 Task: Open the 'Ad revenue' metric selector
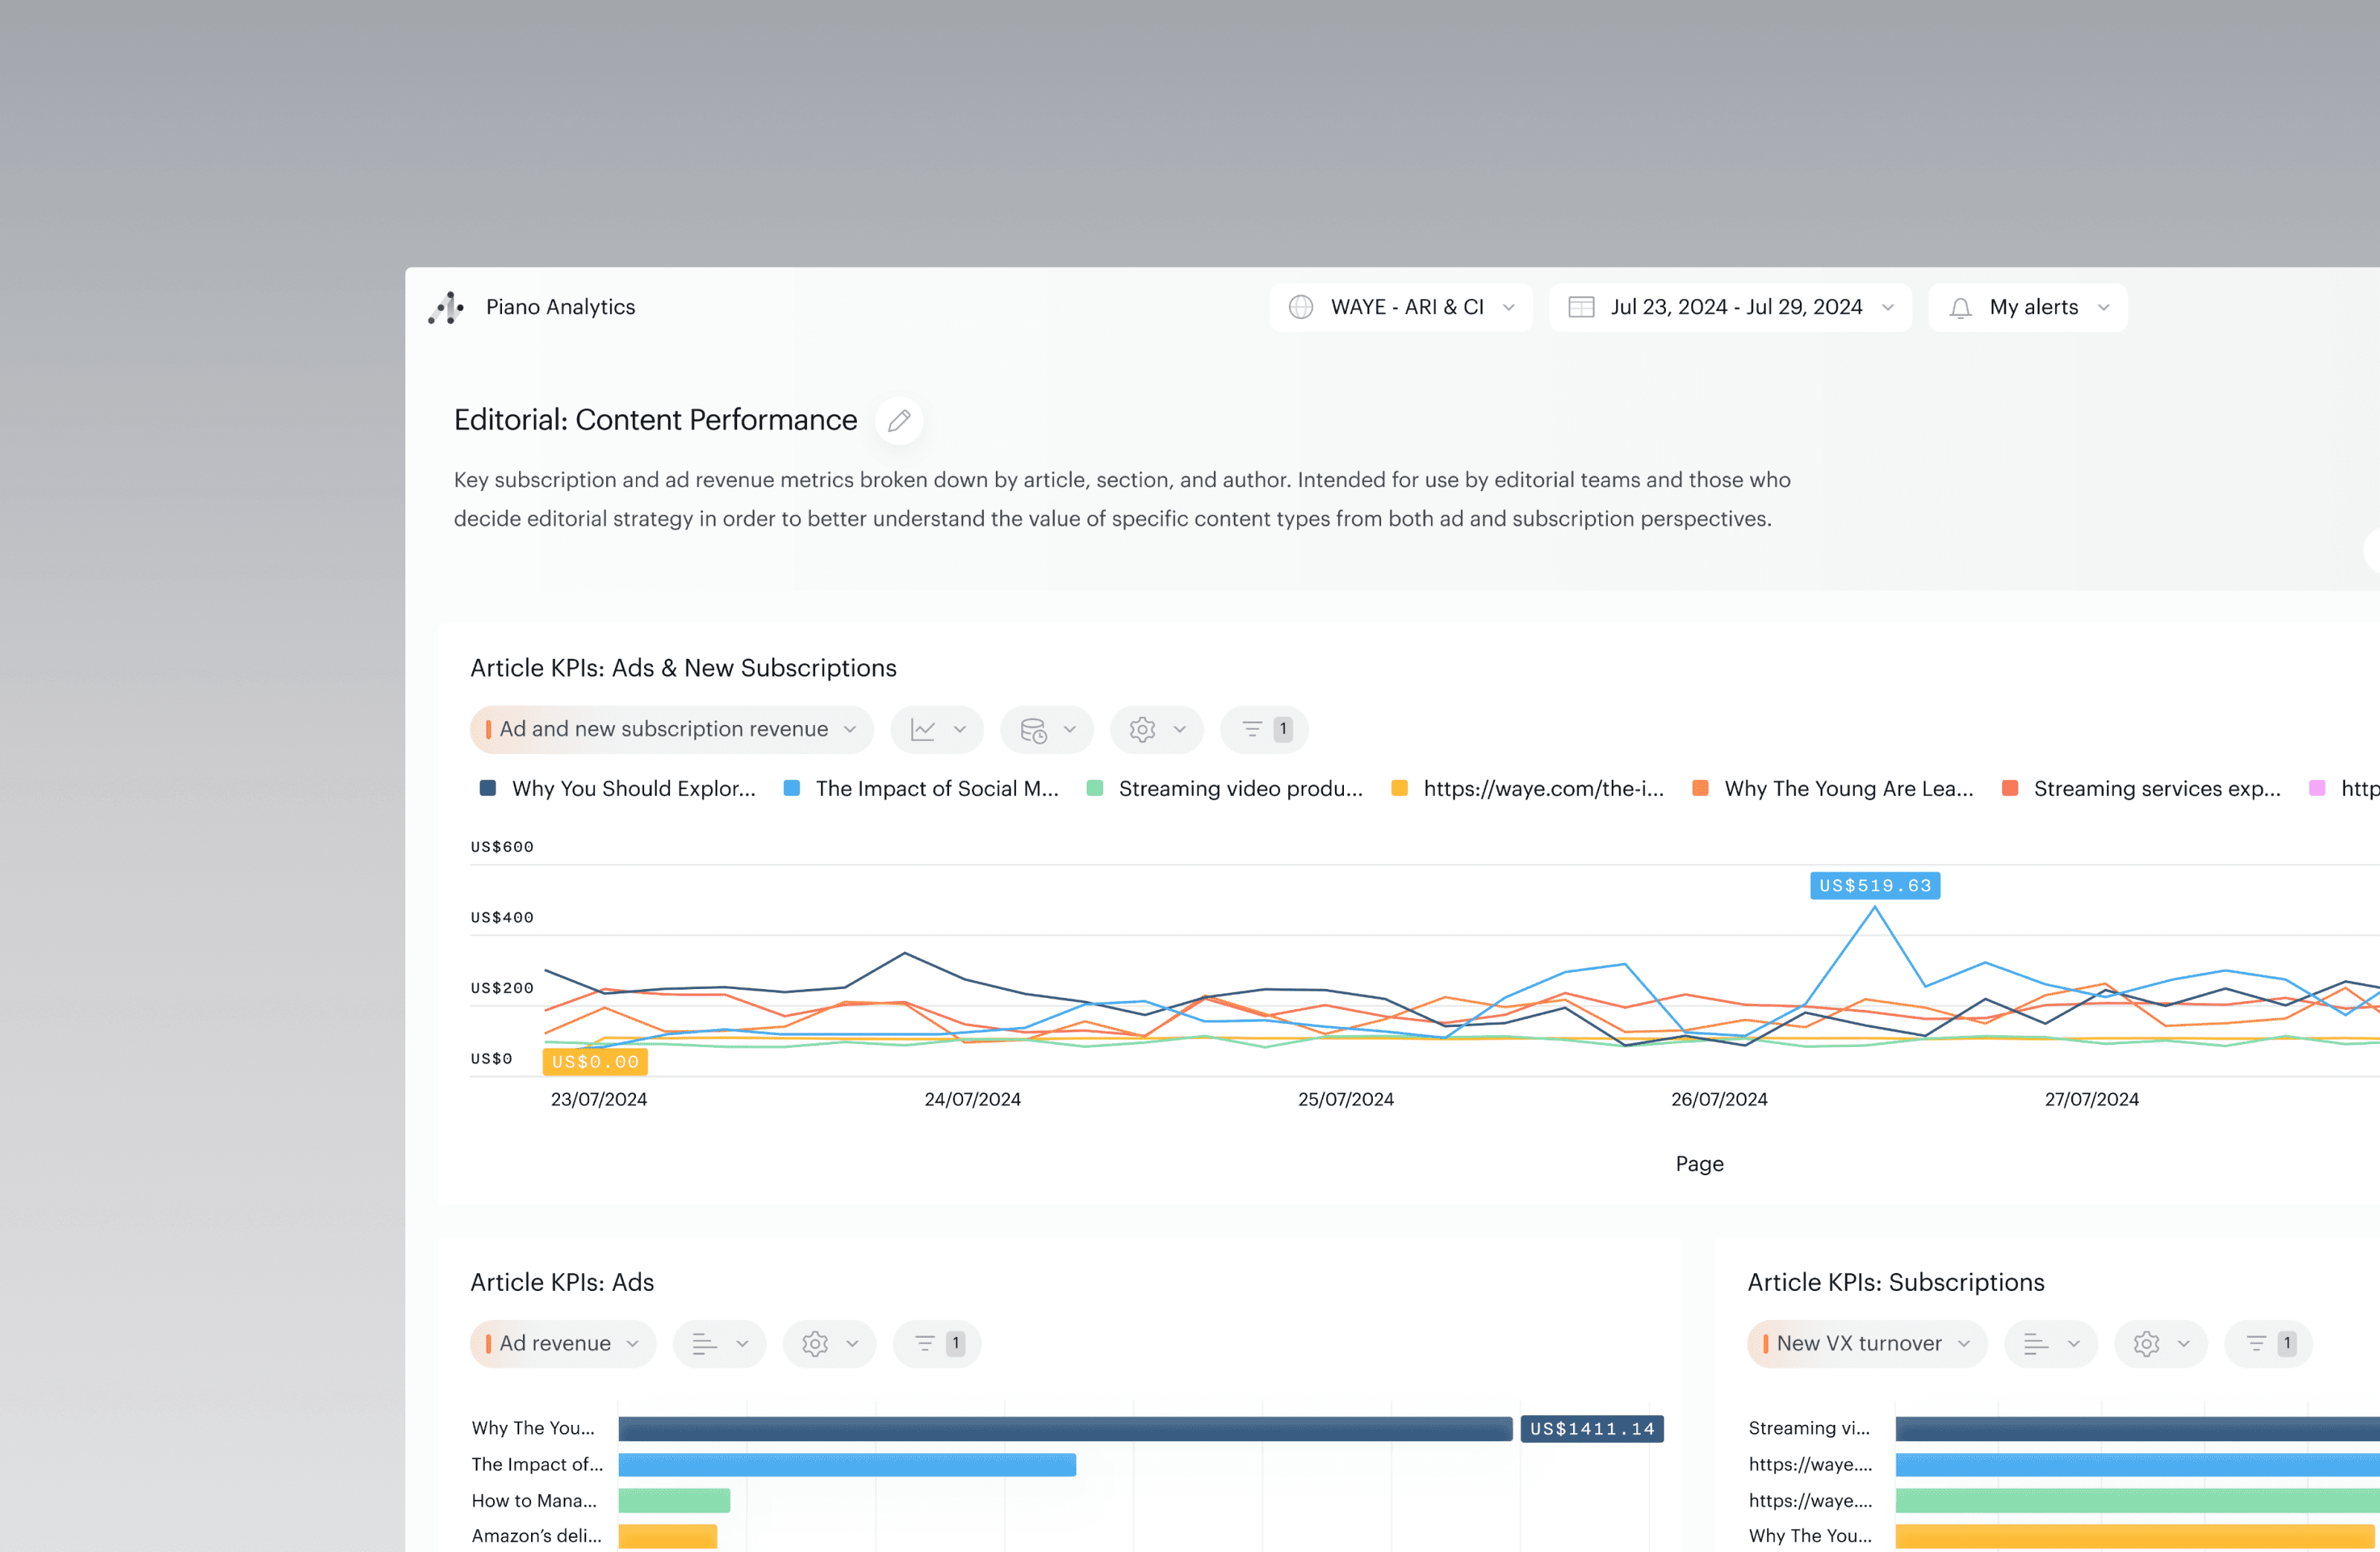click(x=562, y=1343)
